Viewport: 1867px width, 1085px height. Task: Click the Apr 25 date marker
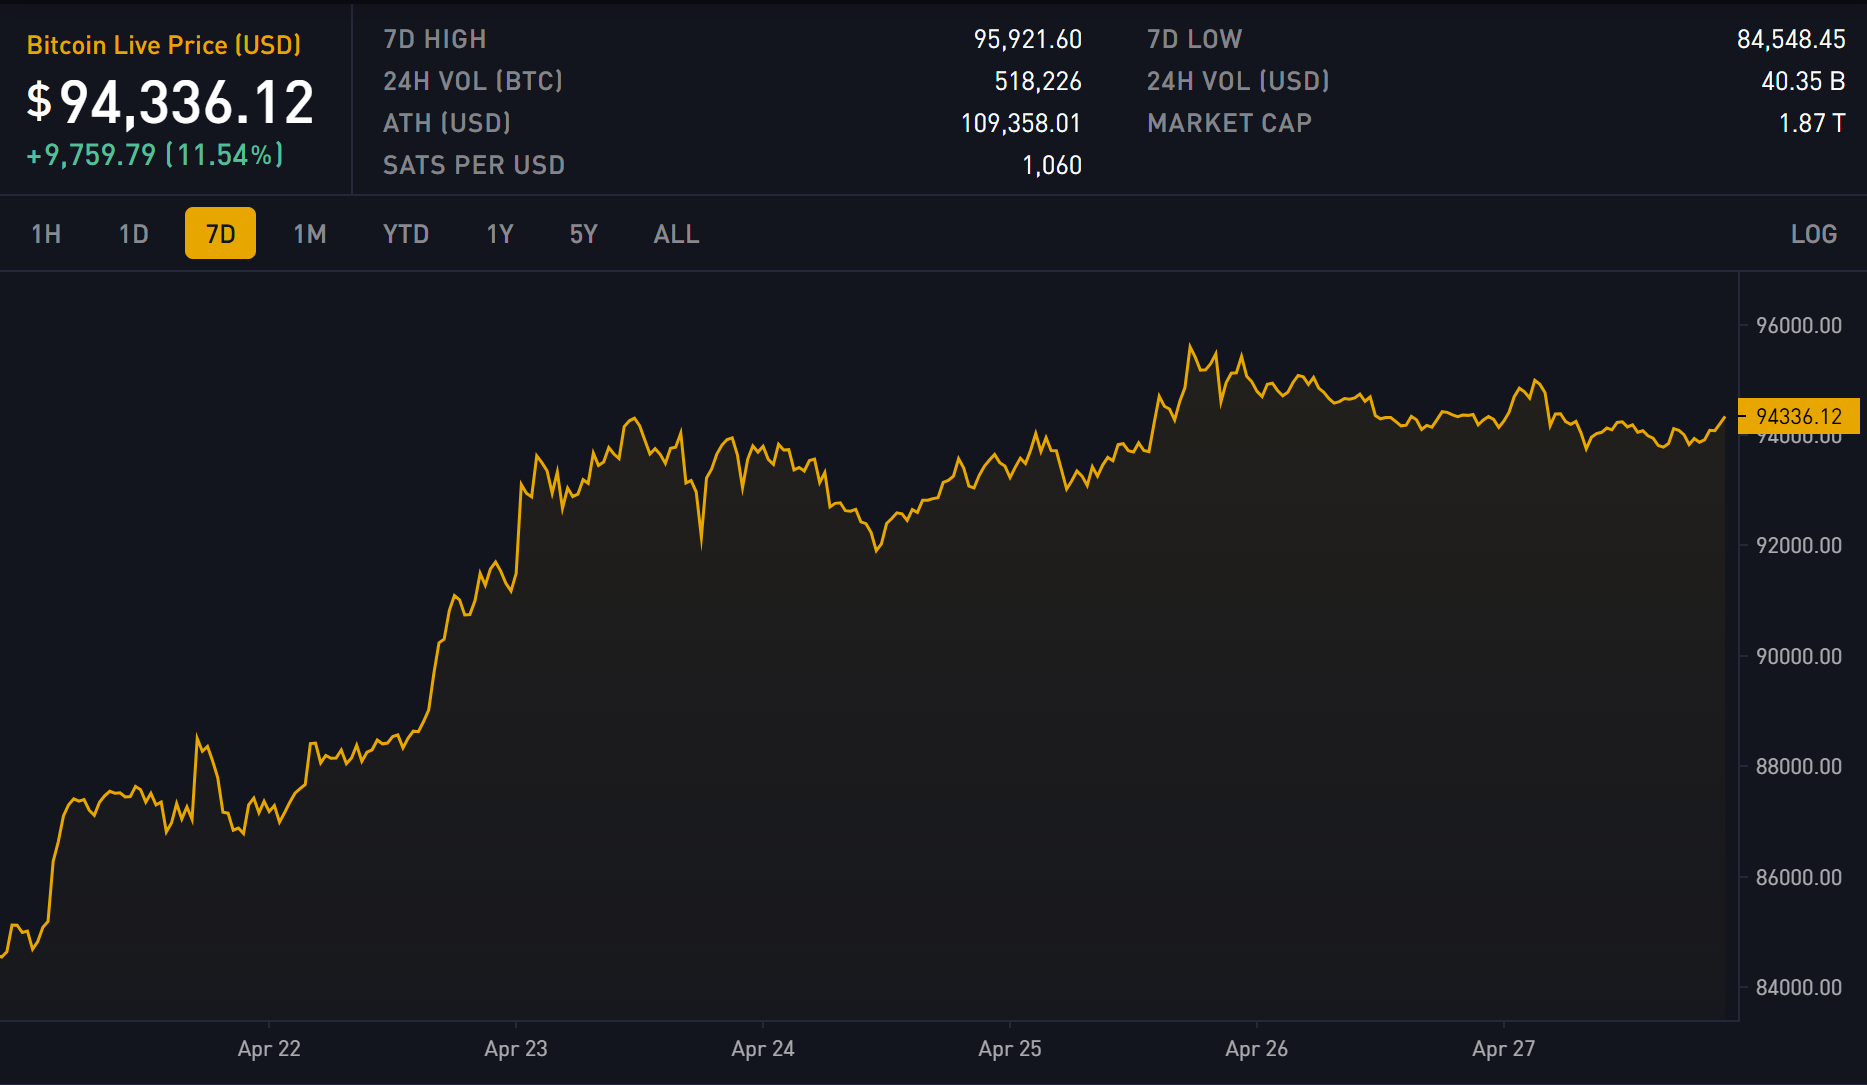[1009, 1048]
